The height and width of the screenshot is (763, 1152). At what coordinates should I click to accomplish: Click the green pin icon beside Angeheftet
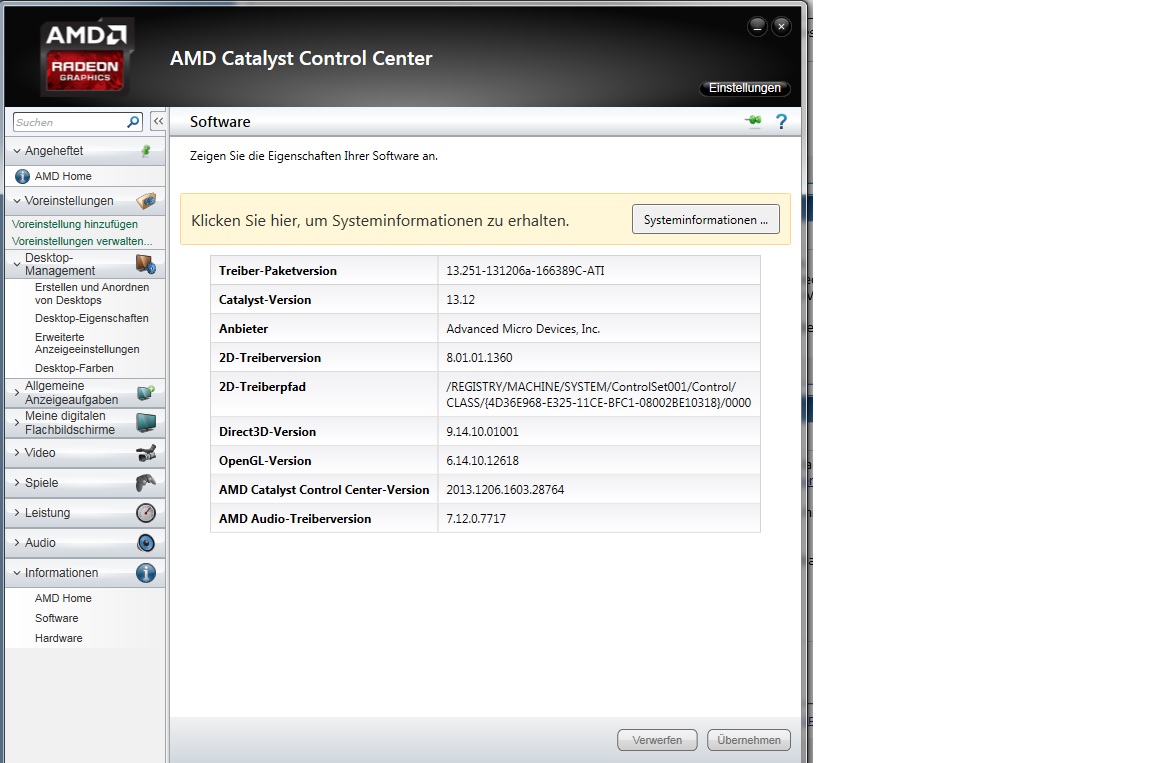146,151
